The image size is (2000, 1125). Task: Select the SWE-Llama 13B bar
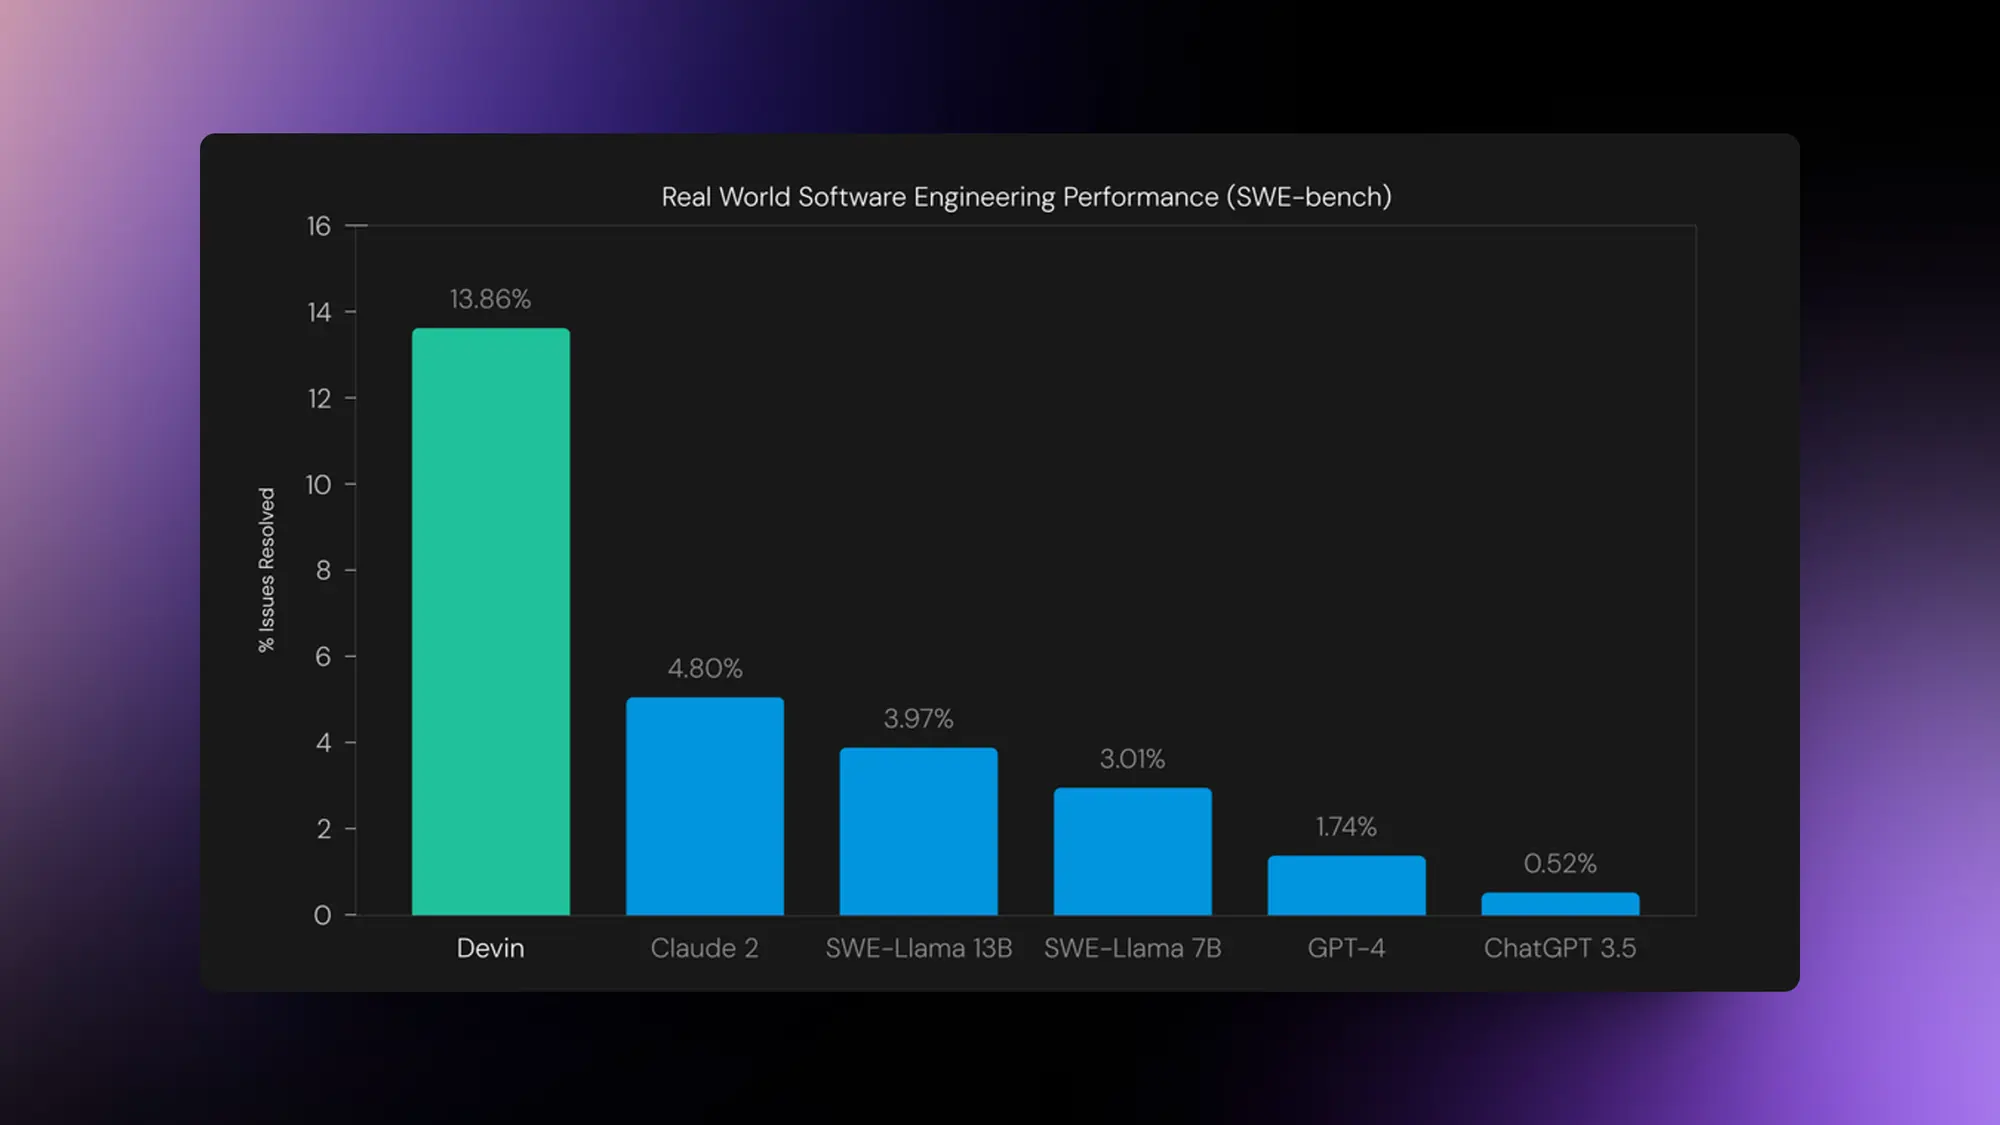coord(919,831)
